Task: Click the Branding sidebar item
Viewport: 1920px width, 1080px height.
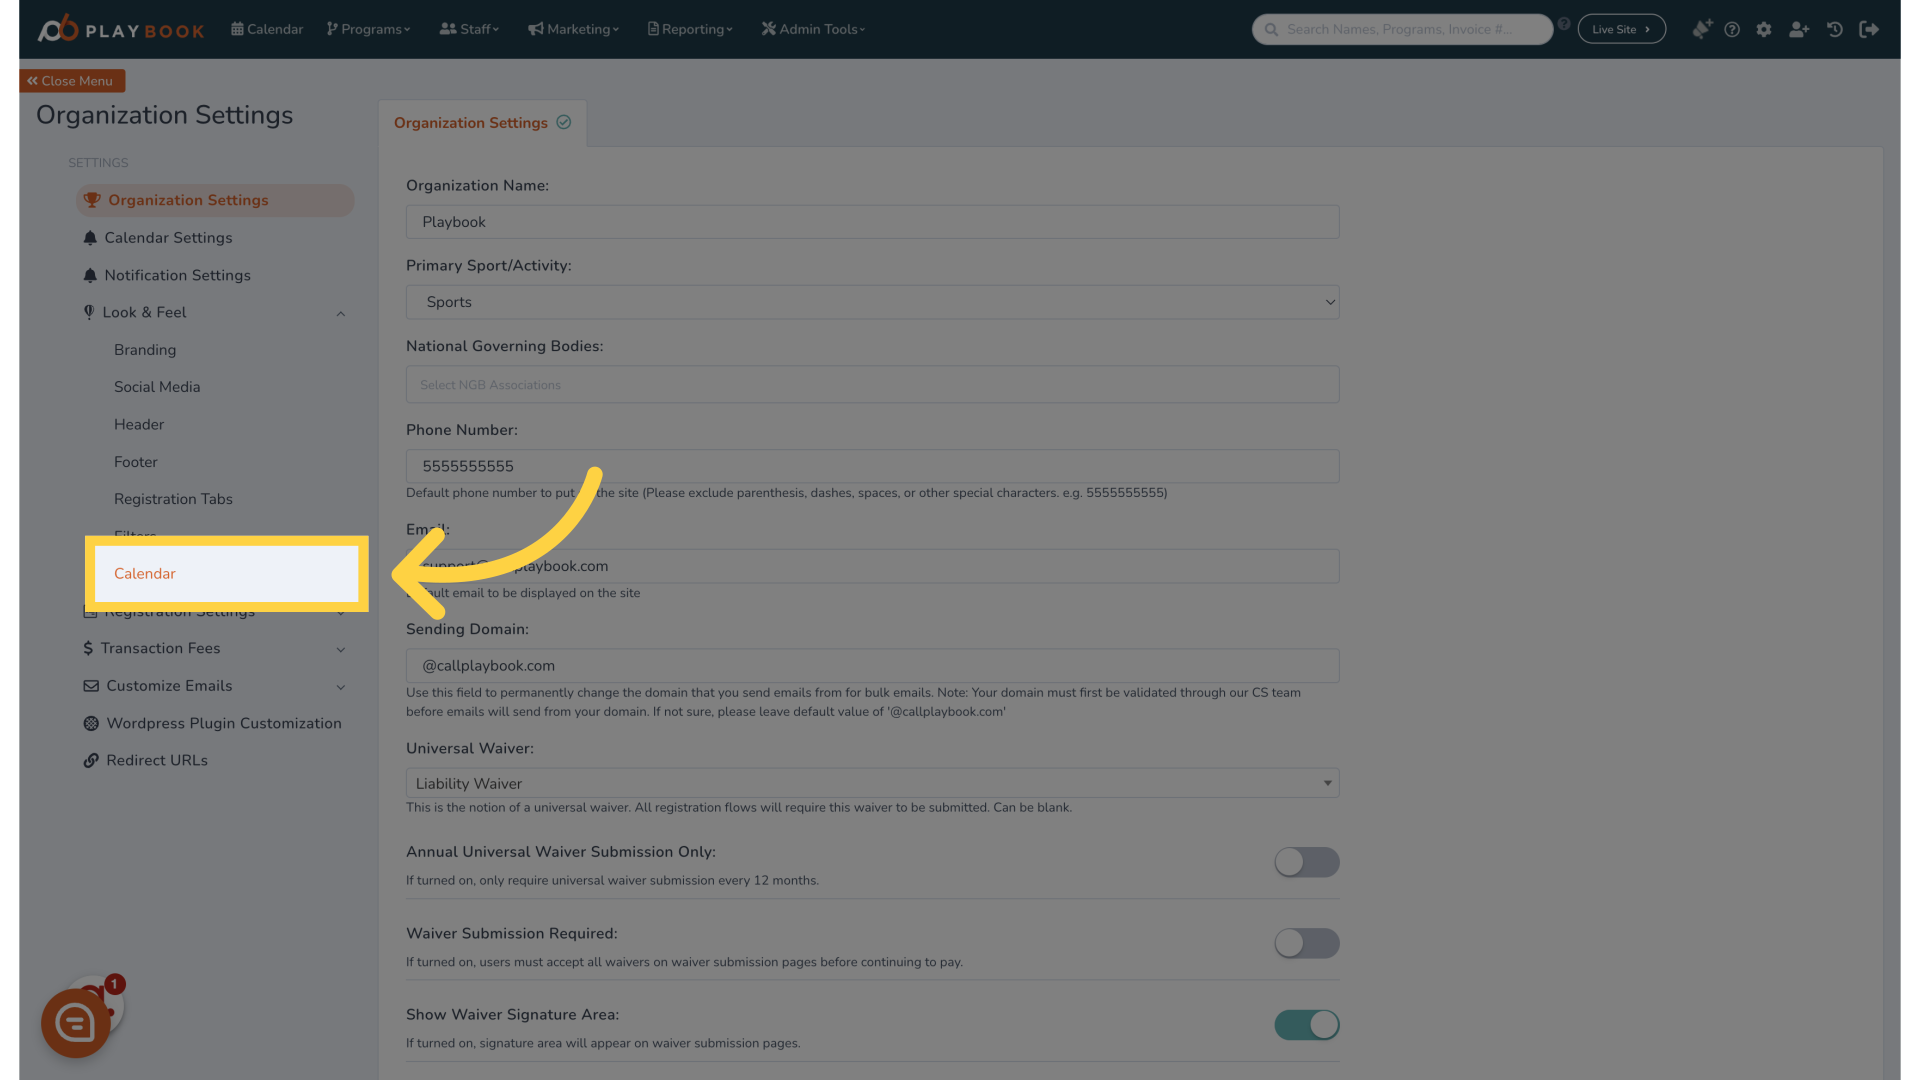Action: [145, 349]
